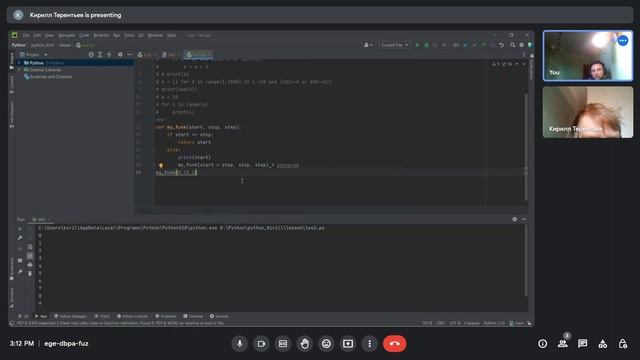Mute the microphone in the Meet bar
Viewport: 640px width, 360px height.
coord(240,344)
